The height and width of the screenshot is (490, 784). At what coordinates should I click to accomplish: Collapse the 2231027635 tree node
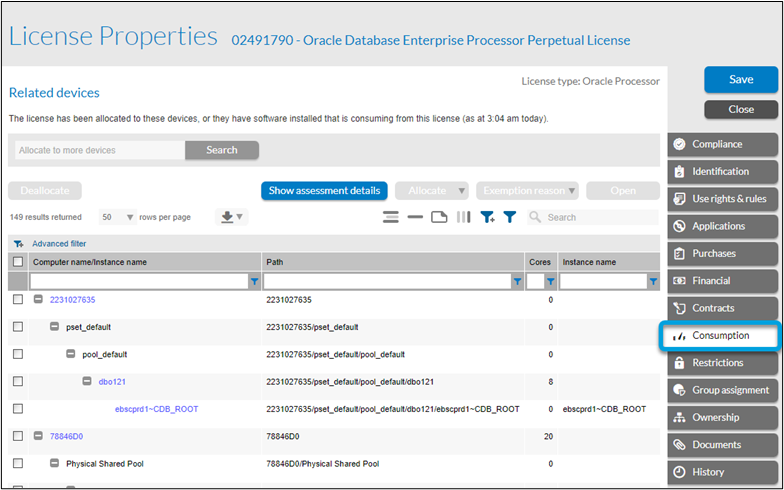[38, 299]
